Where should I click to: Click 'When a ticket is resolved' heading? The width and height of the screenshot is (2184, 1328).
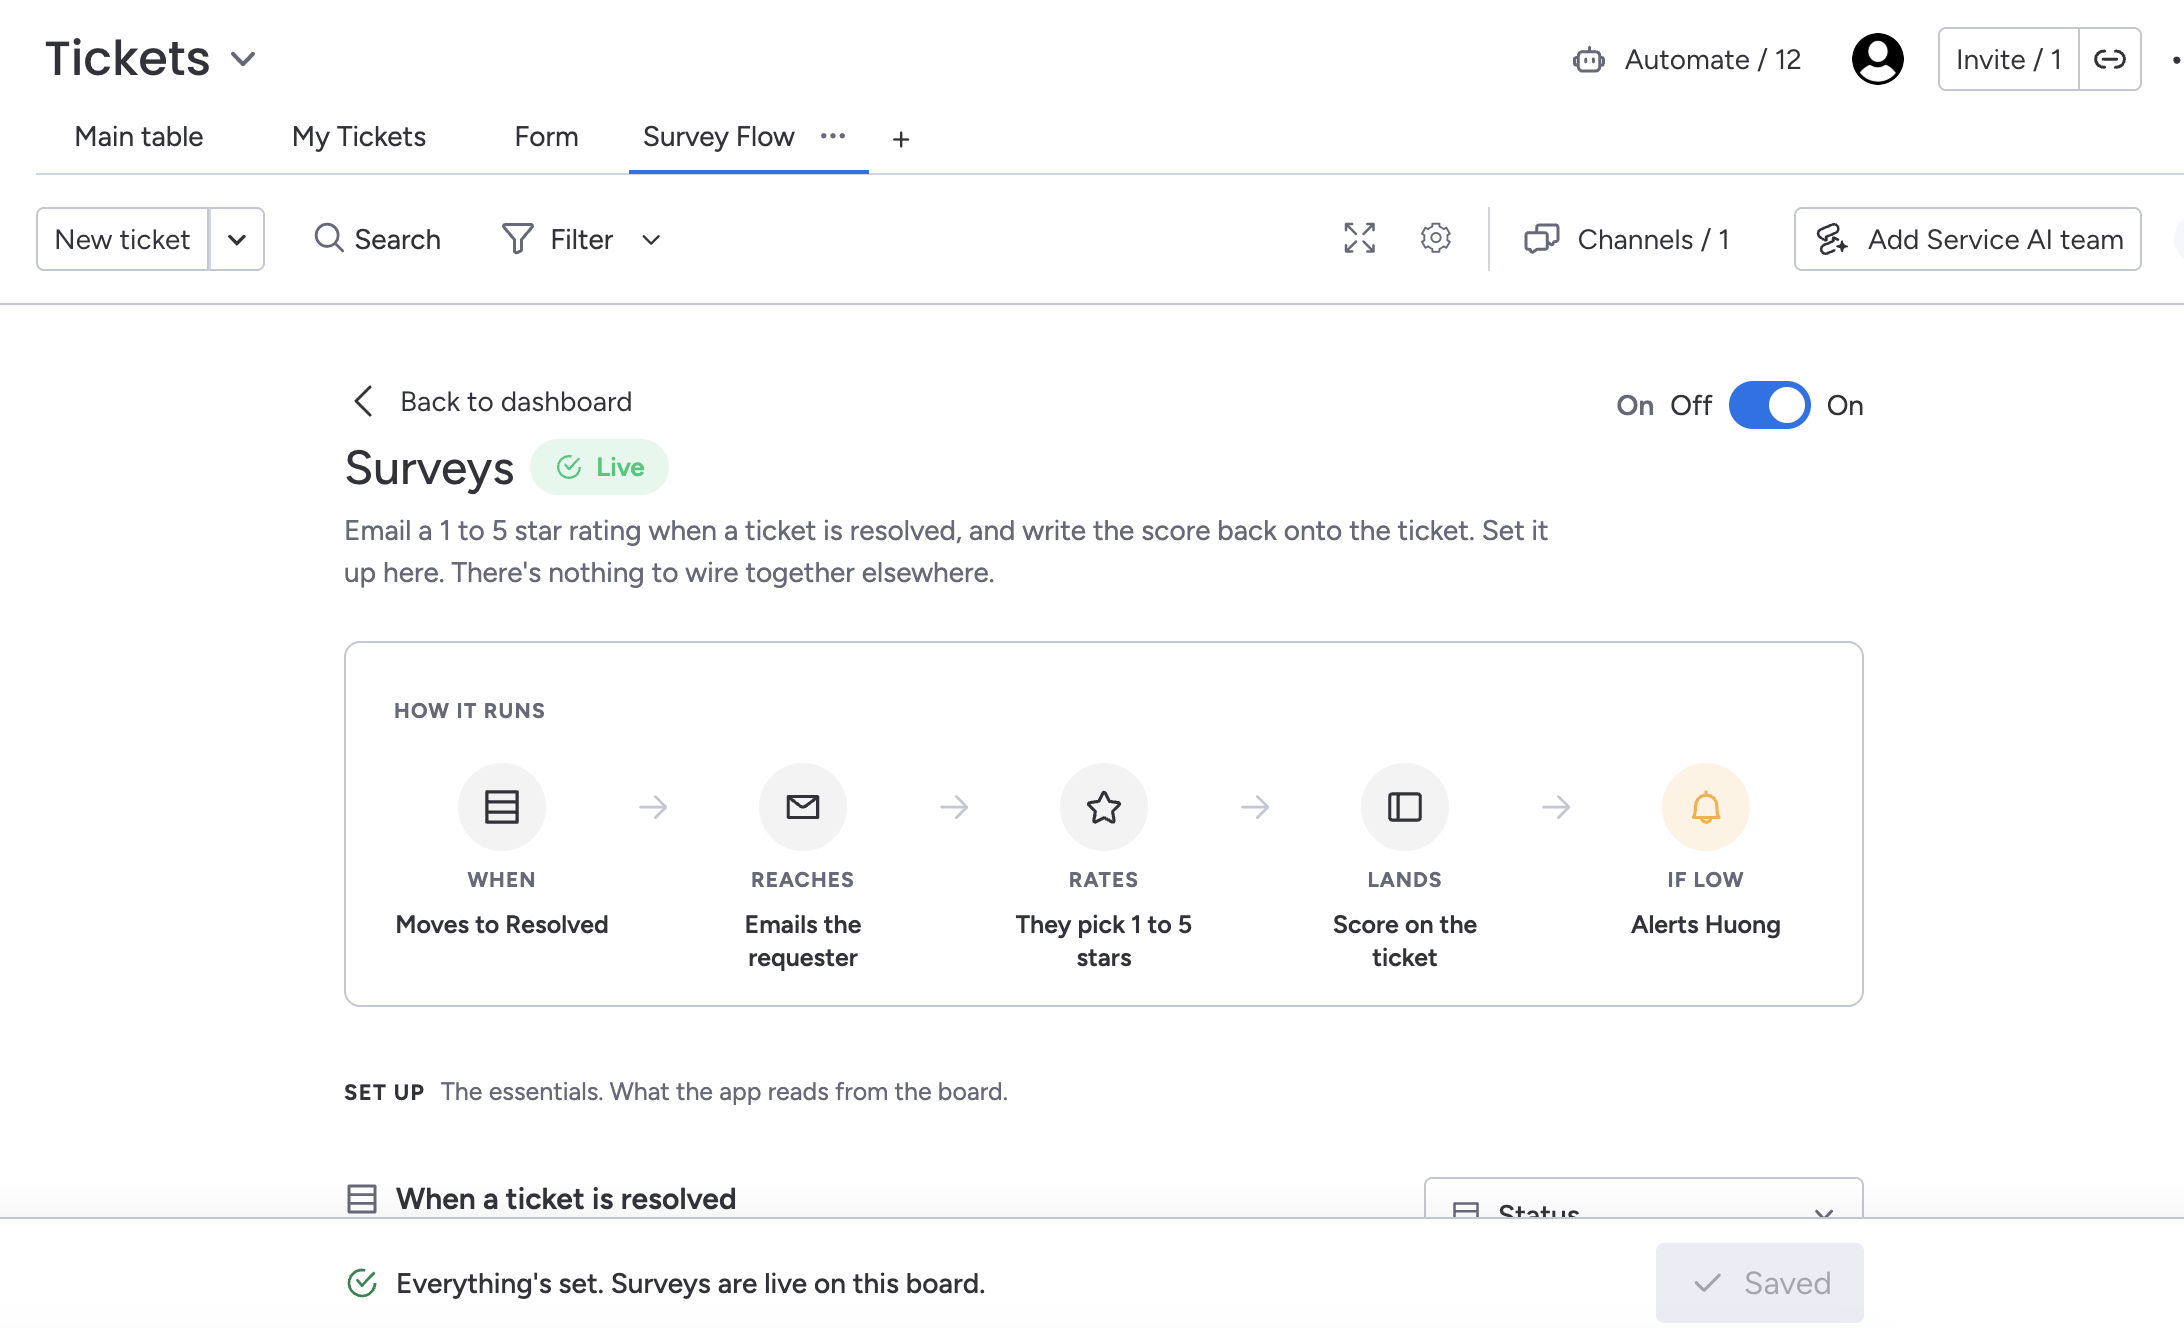pos(566,1198)
